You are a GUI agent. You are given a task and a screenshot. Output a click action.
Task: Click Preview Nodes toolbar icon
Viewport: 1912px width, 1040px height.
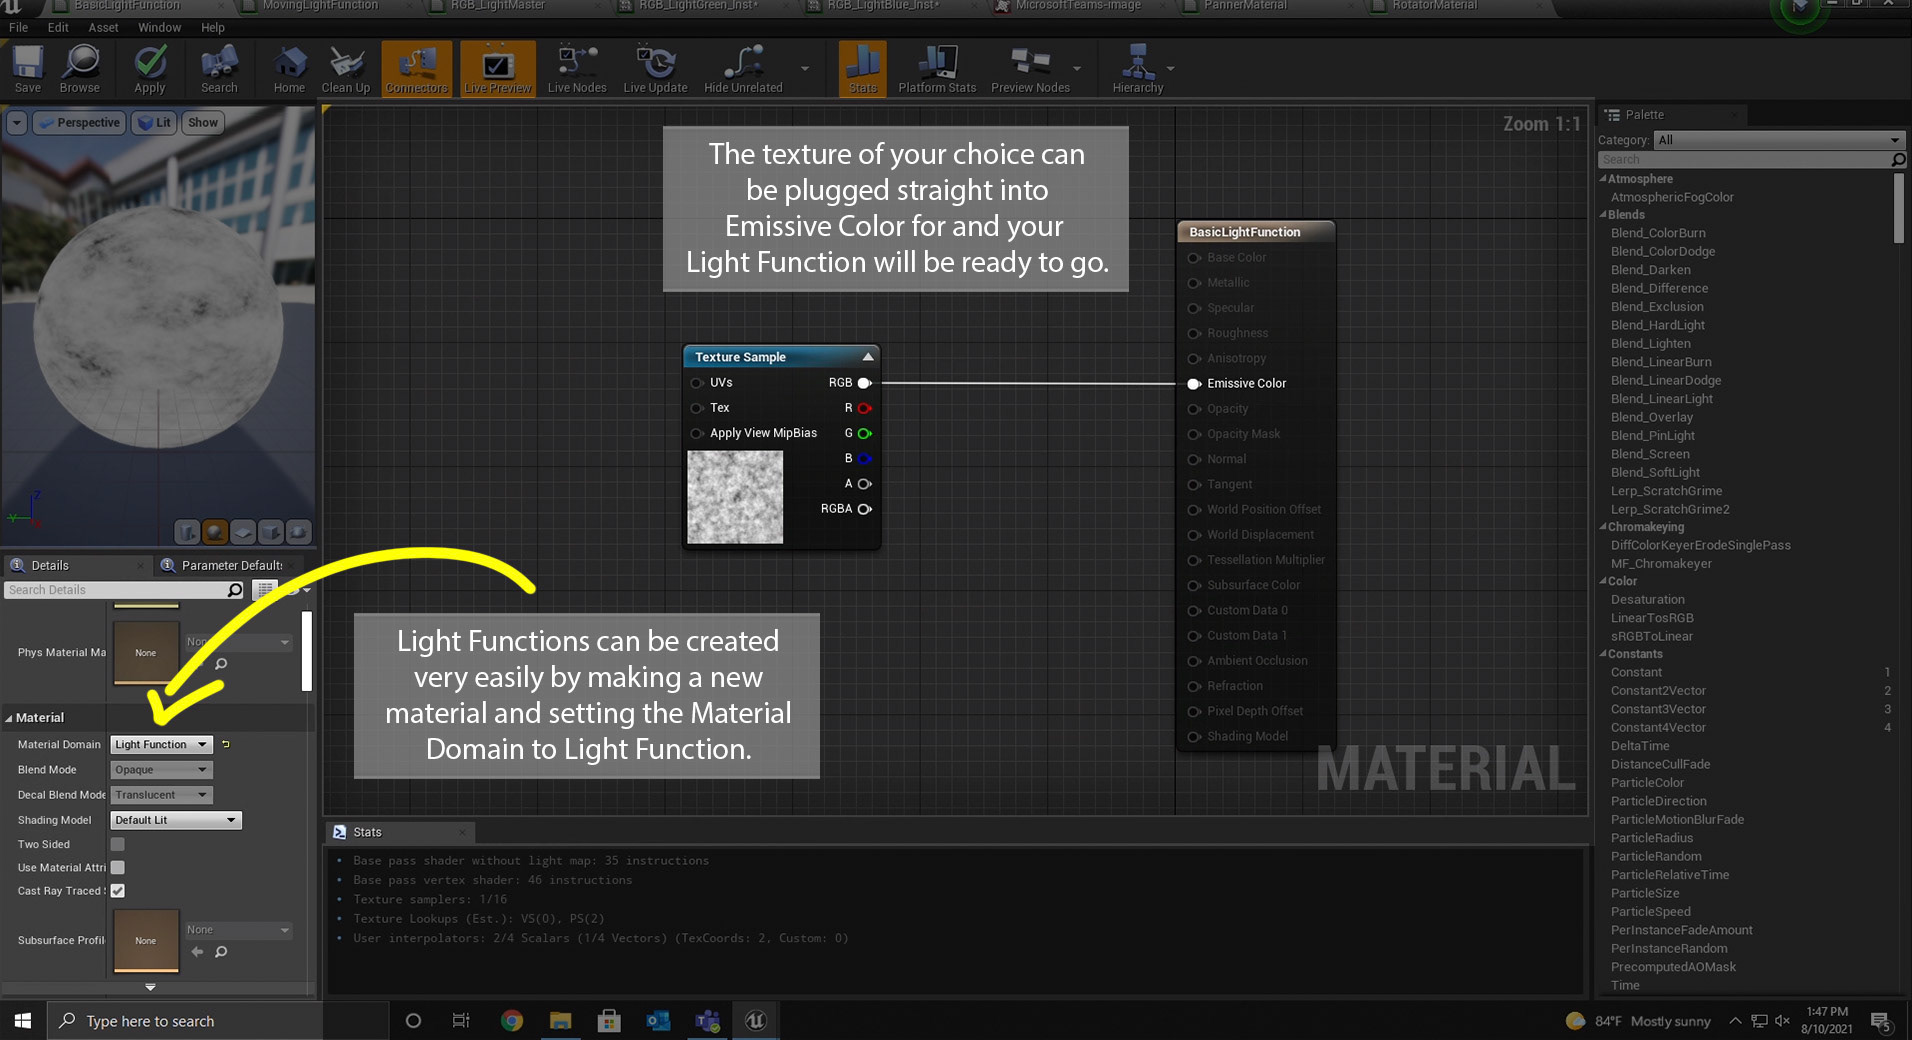coord(1030,69)
